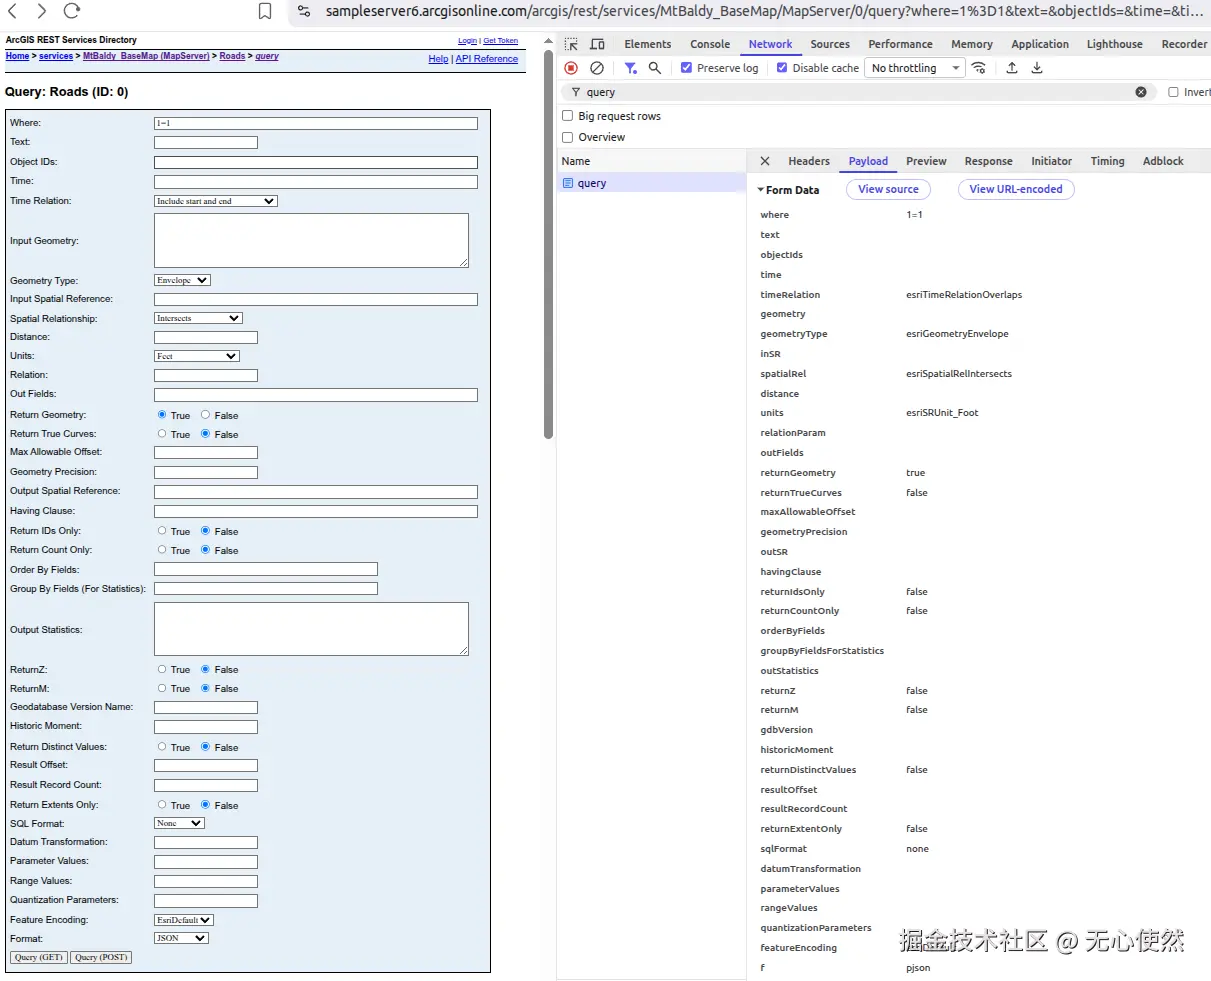Go to Roads breadcrumb link

[x=232, y=56]
